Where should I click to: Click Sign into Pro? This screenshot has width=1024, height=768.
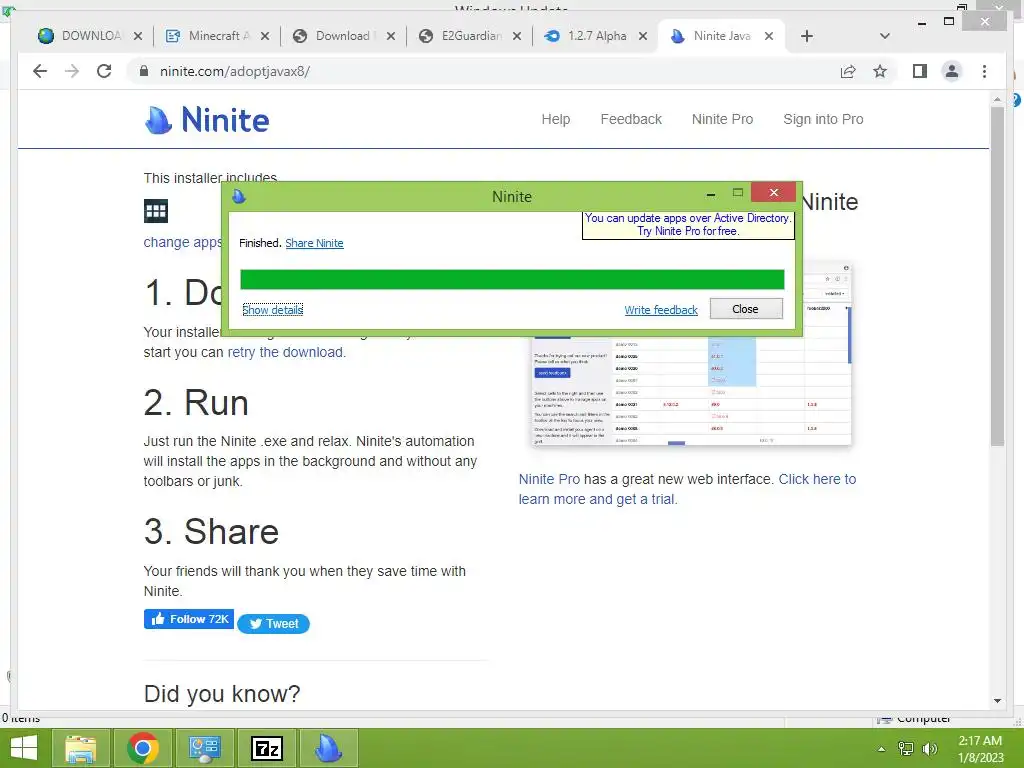pyautogui.click(x=823, y=119)
